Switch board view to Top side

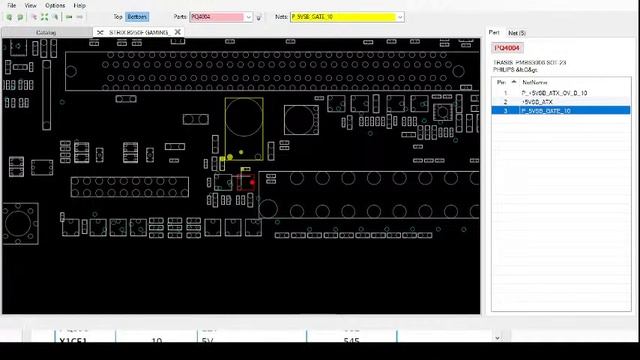(x=118, y=17)
